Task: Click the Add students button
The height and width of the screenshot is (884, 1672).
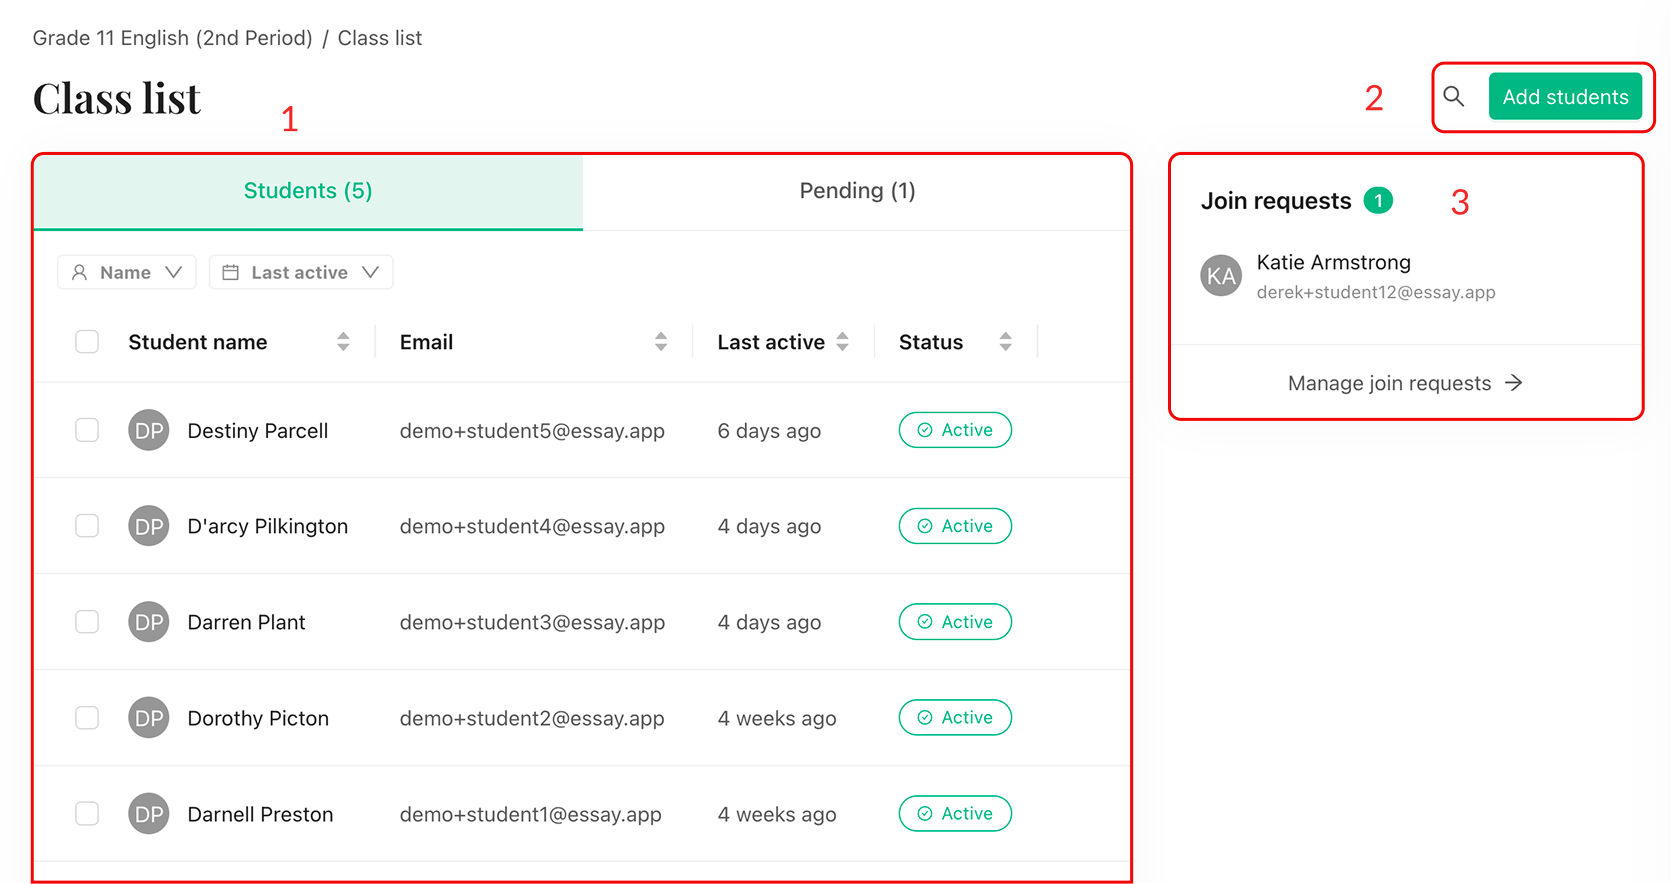Action: tap(1565, 97)
